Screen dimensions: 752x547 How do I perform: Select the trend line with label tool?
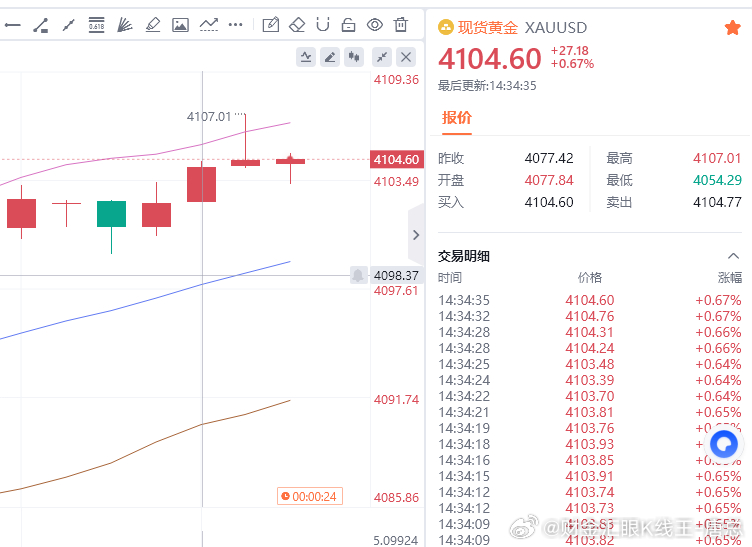click(x=41, y=25)
